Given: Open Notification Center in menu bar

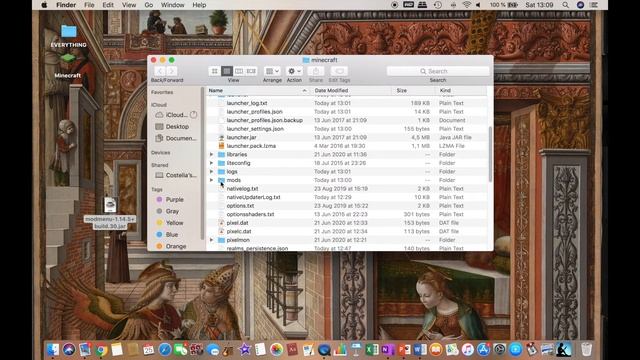Looking at the screenshot, I should pos(594,5).
